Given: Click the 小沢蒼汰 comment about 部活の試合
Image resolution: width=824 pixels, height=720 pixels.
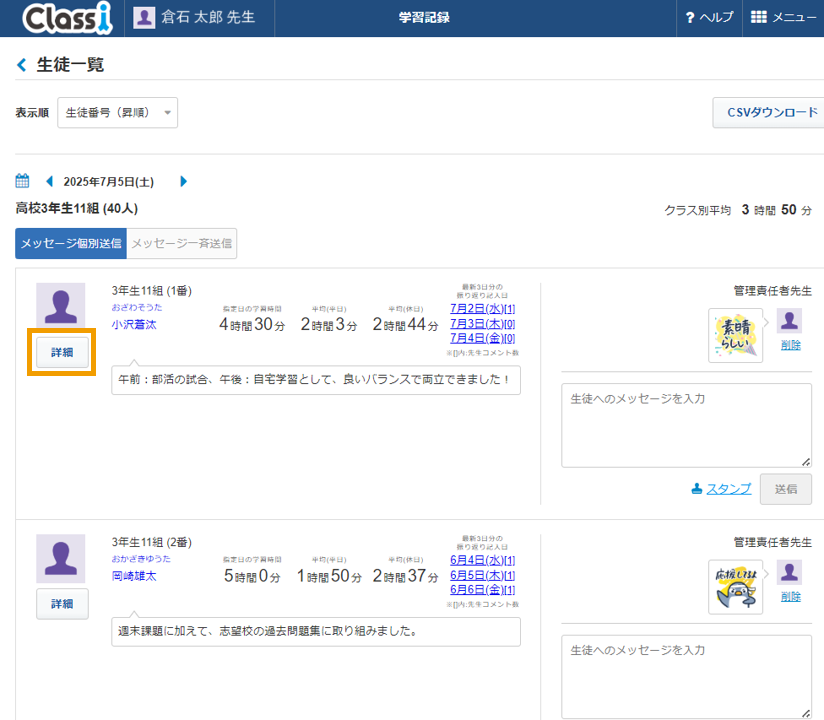Looking at the screenshot, I should tap(316, 379).
